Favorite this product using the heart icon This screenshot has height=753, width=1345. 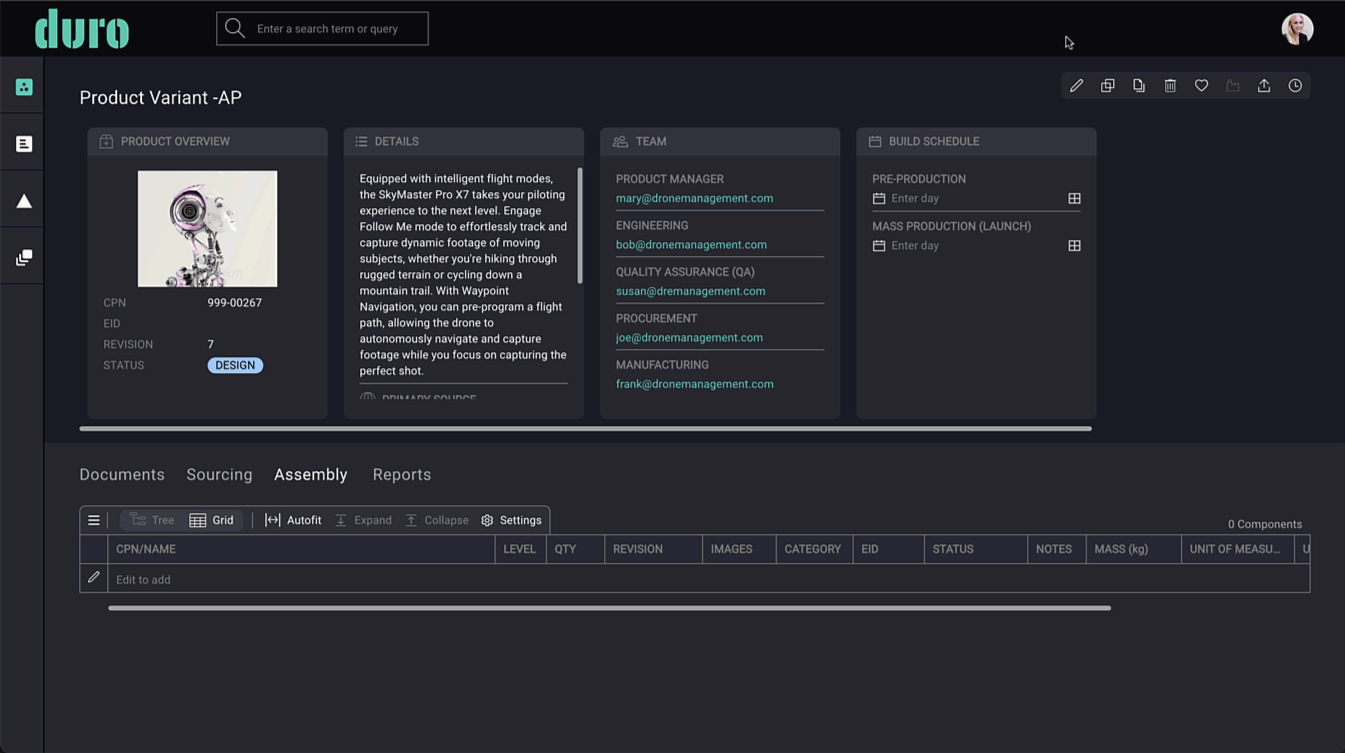1201,85
